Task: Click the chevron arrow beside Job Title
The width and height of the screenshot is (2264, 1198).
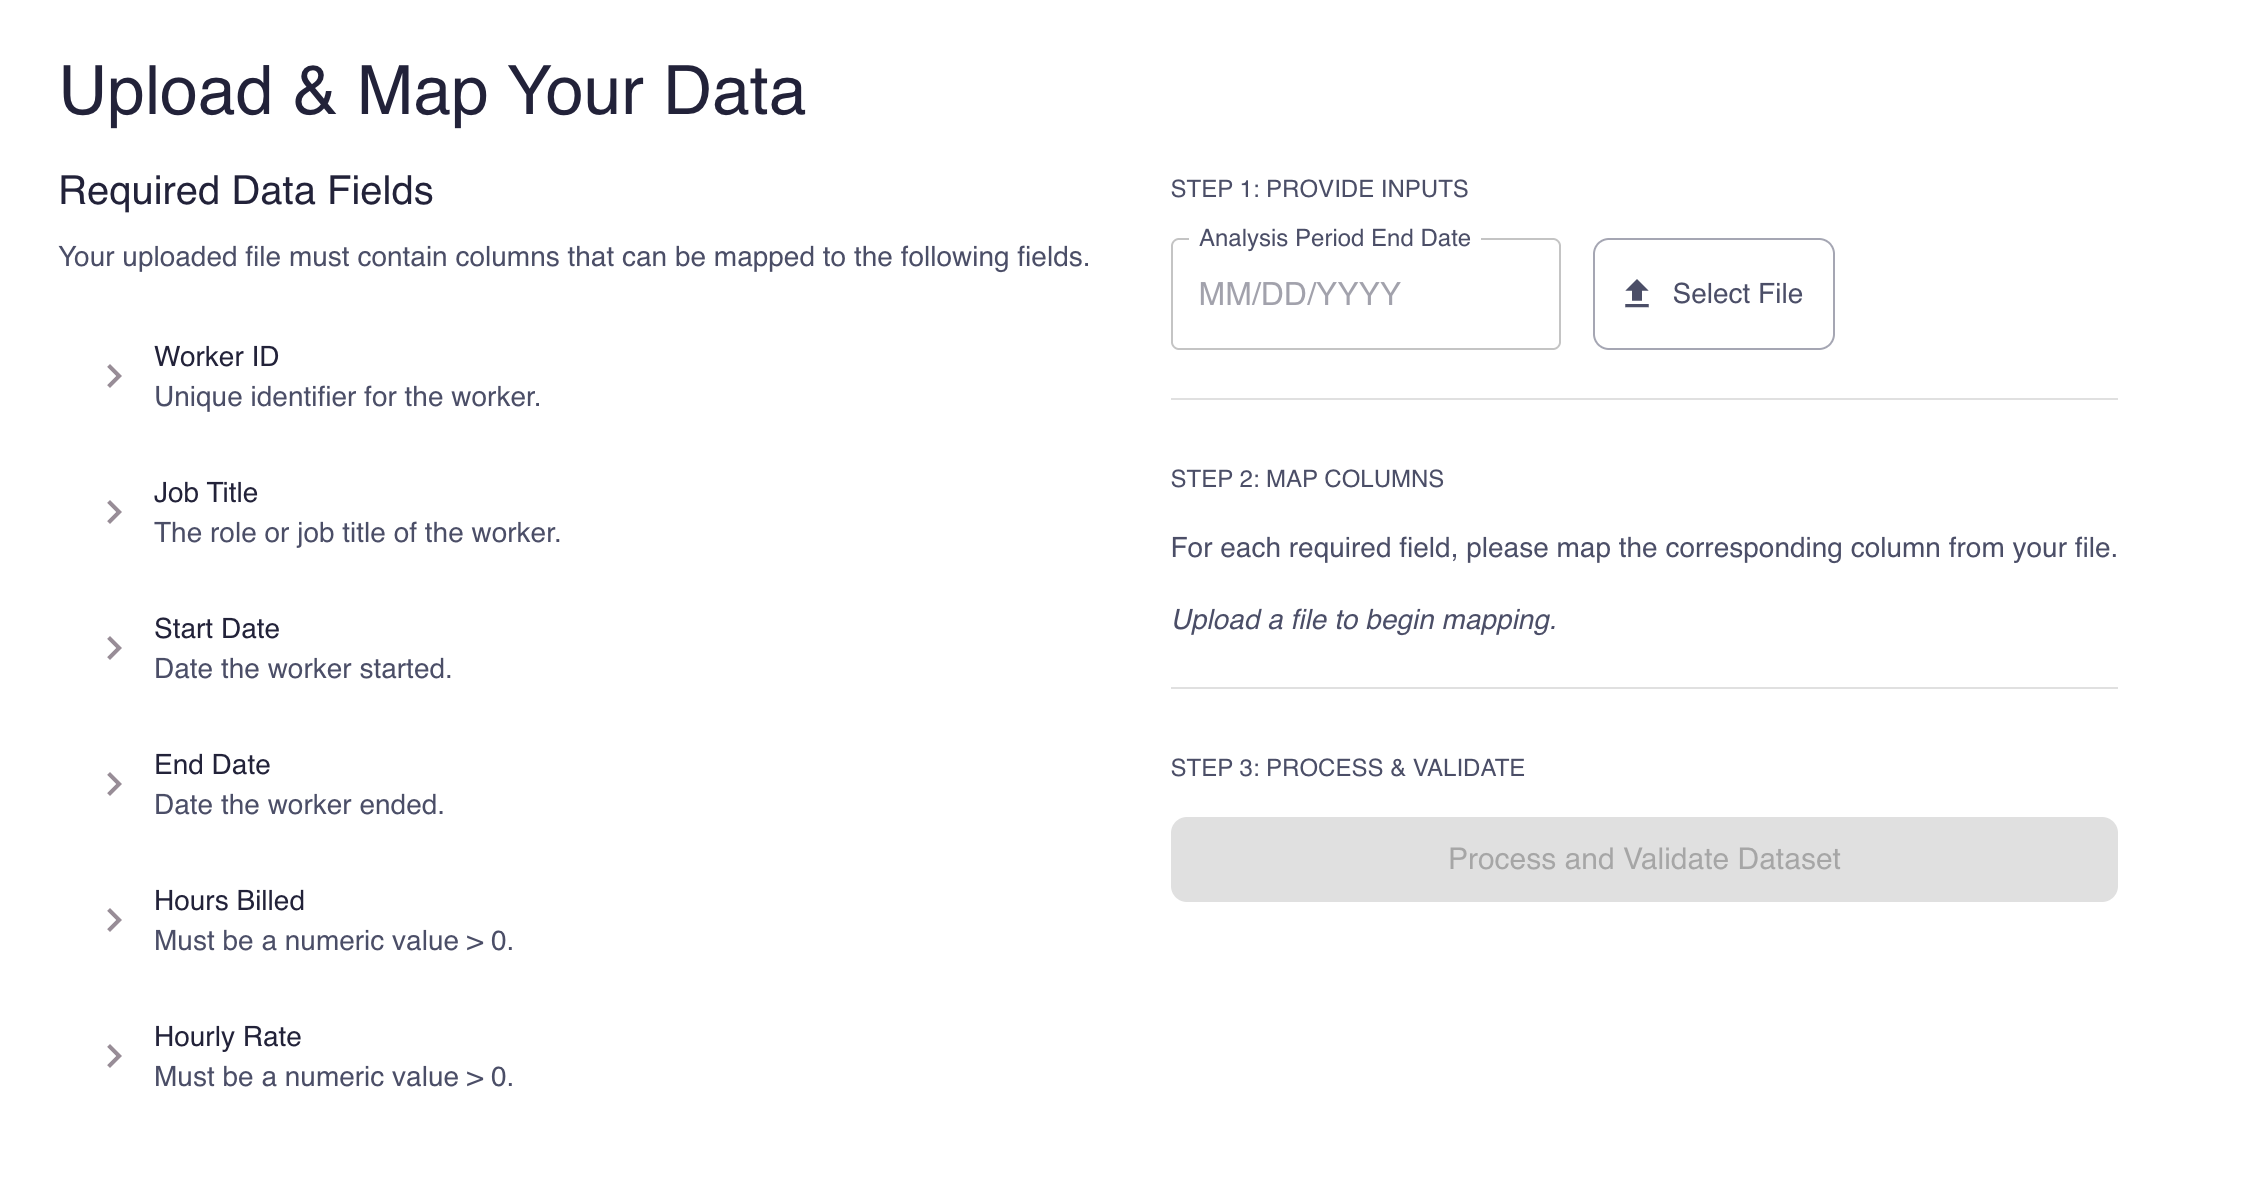Action: tap(114, 512)
